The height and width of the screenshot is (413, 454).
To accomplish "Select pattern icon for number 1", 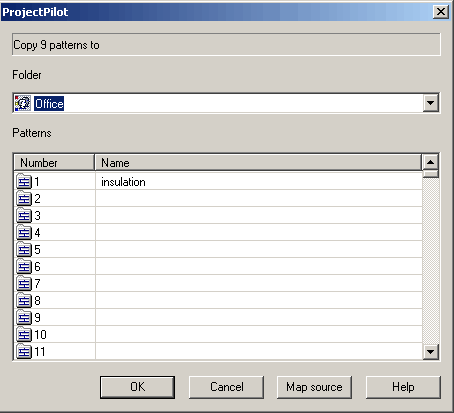I will [24, 182].
